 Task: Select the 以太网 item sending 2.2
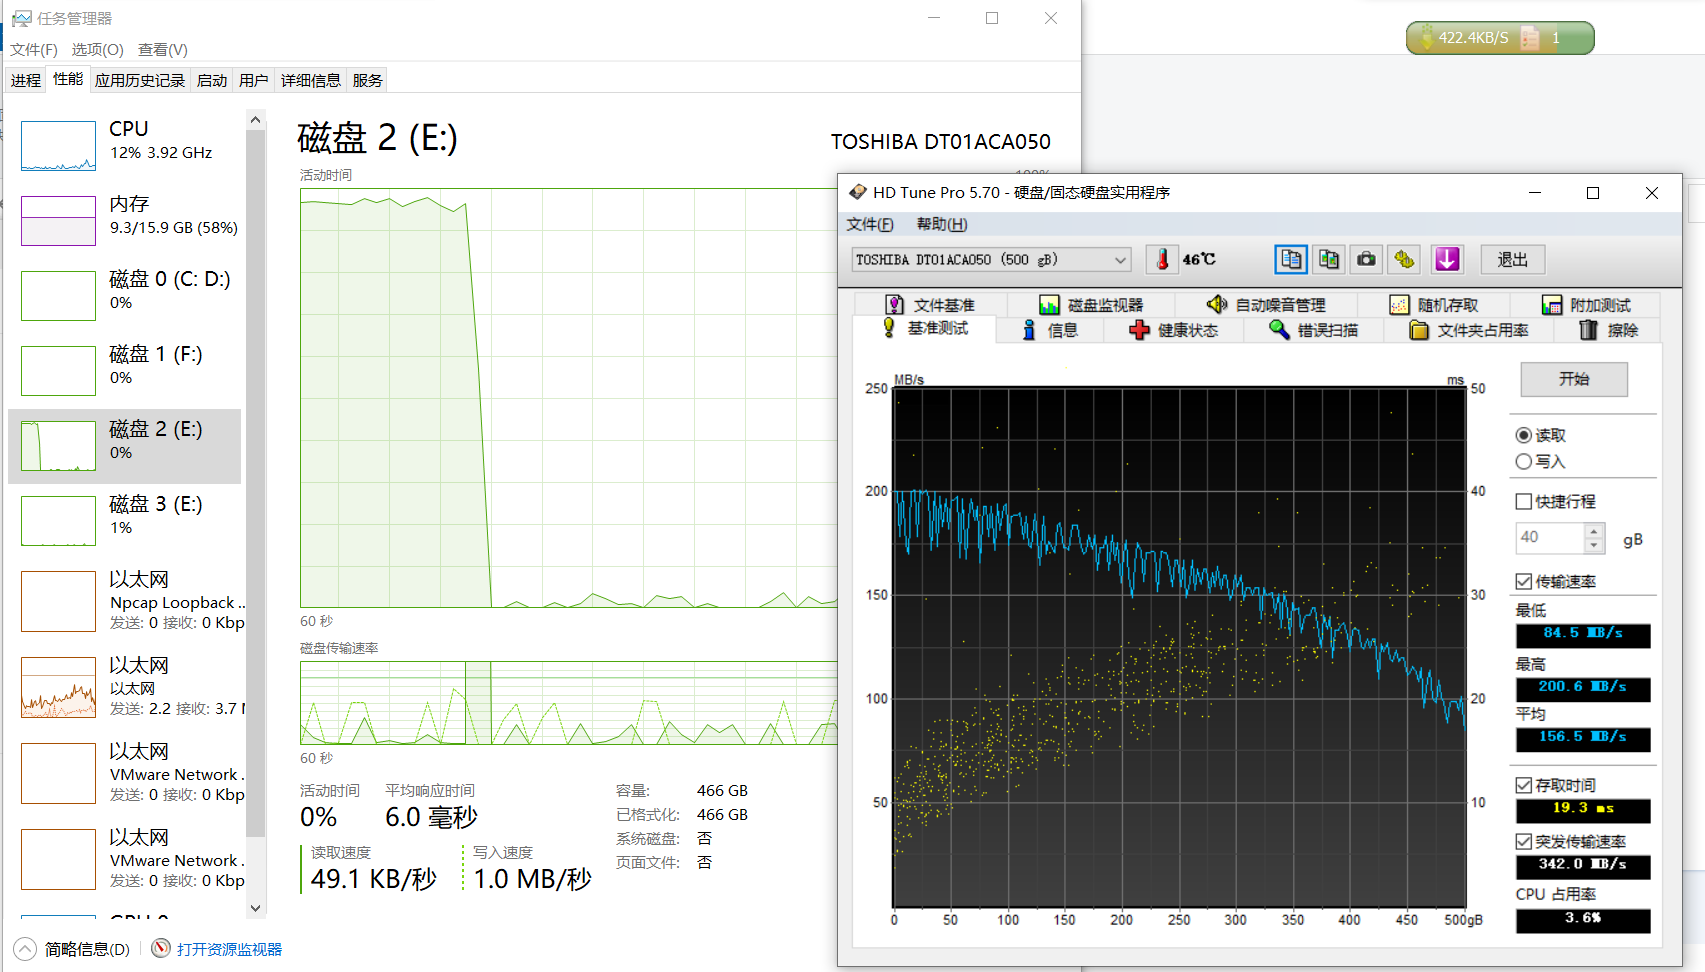point(125,687)
